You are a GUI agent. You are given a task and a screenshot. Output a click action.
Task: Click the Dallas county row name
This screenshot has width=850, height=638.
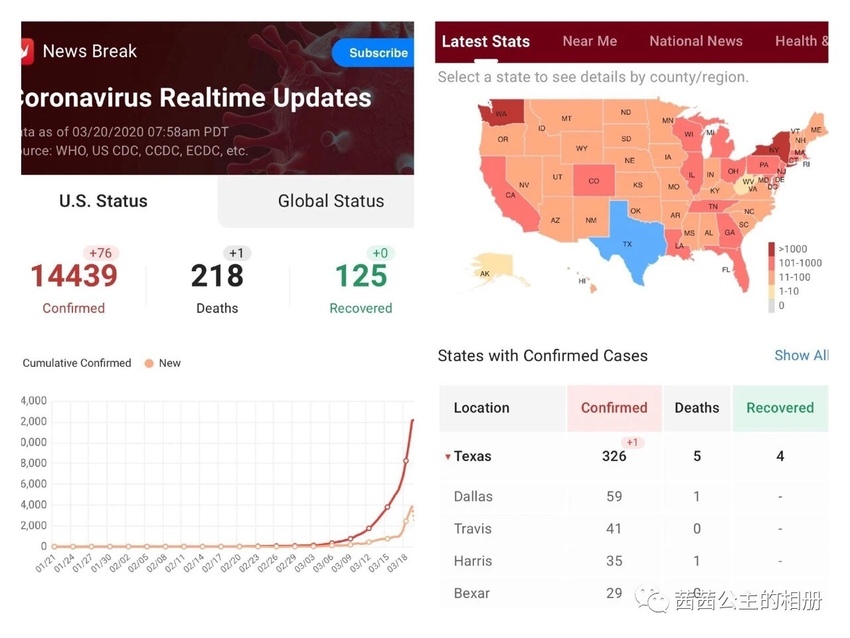click(x=473, y=497)
